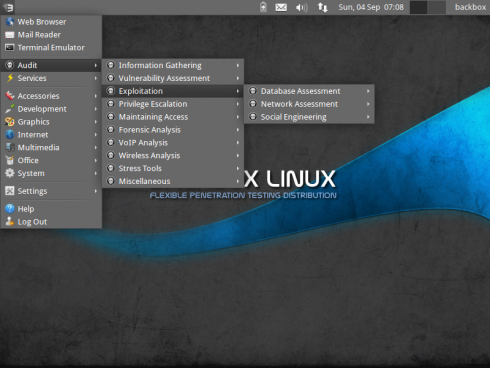Click the battery indicator in the panel

coord(263,7)
